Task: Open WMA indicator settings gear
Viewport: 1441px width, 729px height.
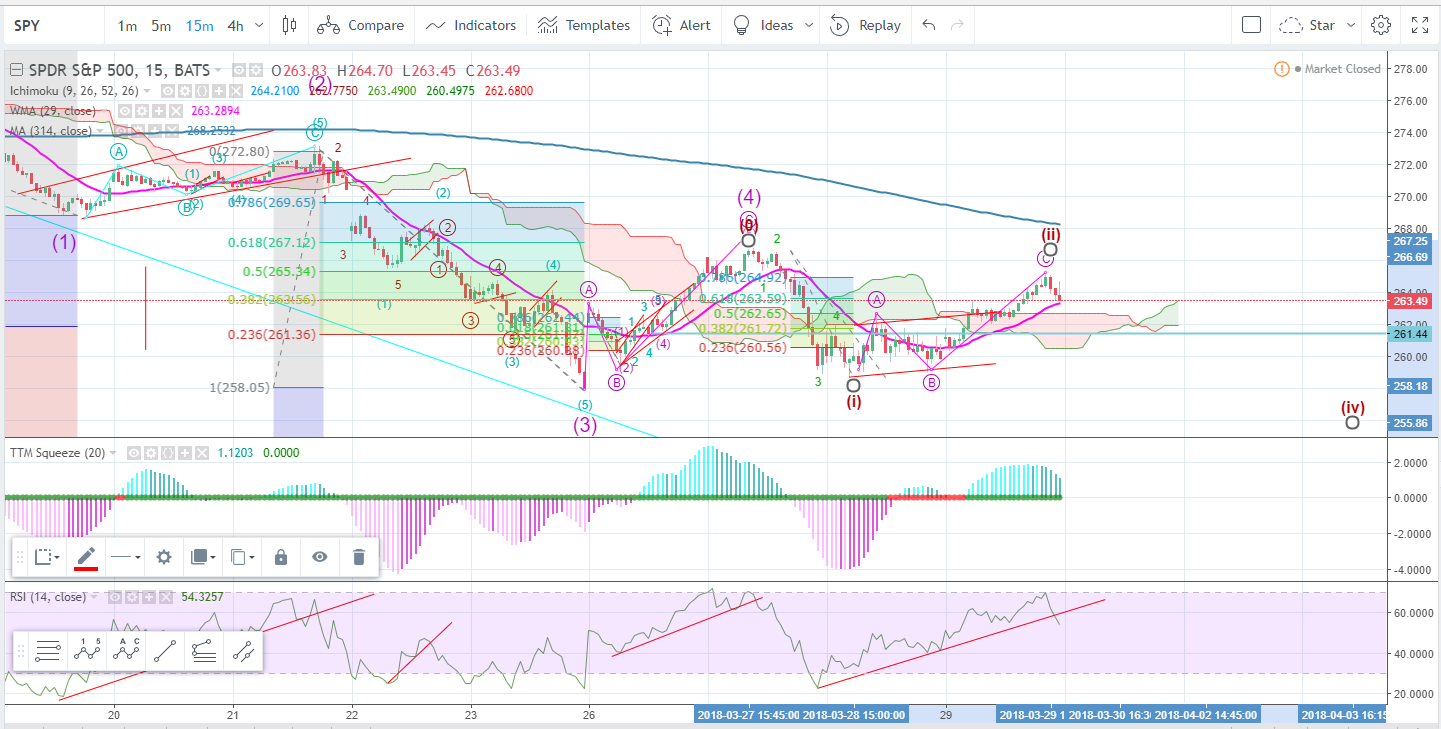Action: [x=142, y=111]
